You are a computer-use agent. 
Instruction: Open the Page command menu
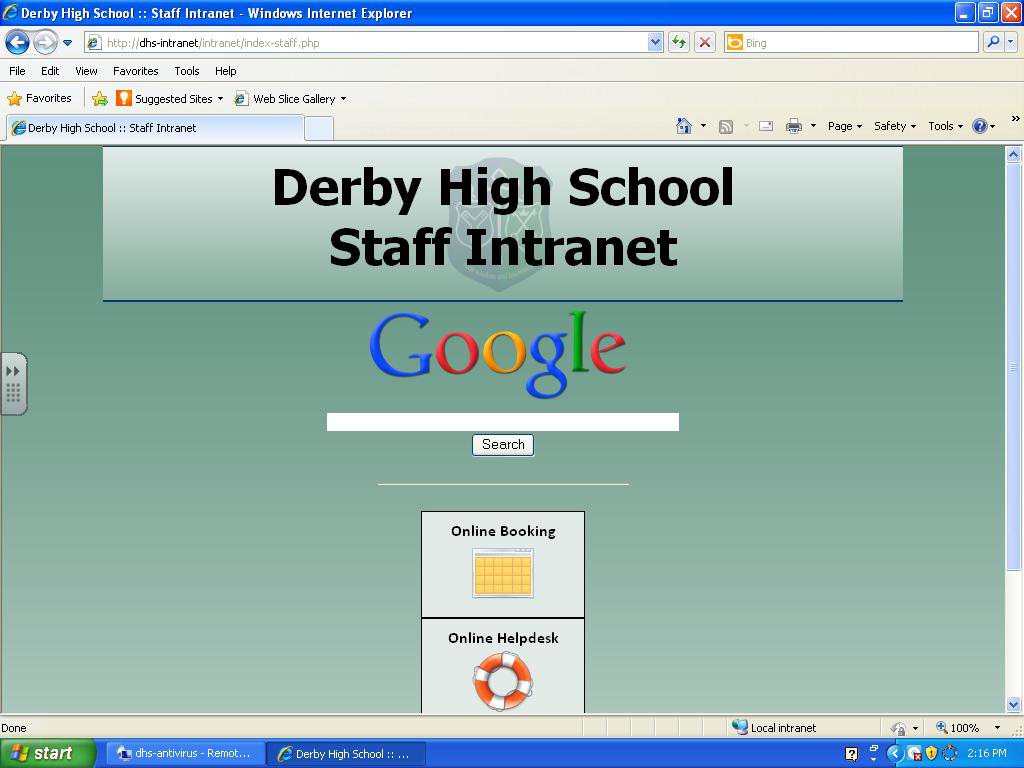point(844,126)
